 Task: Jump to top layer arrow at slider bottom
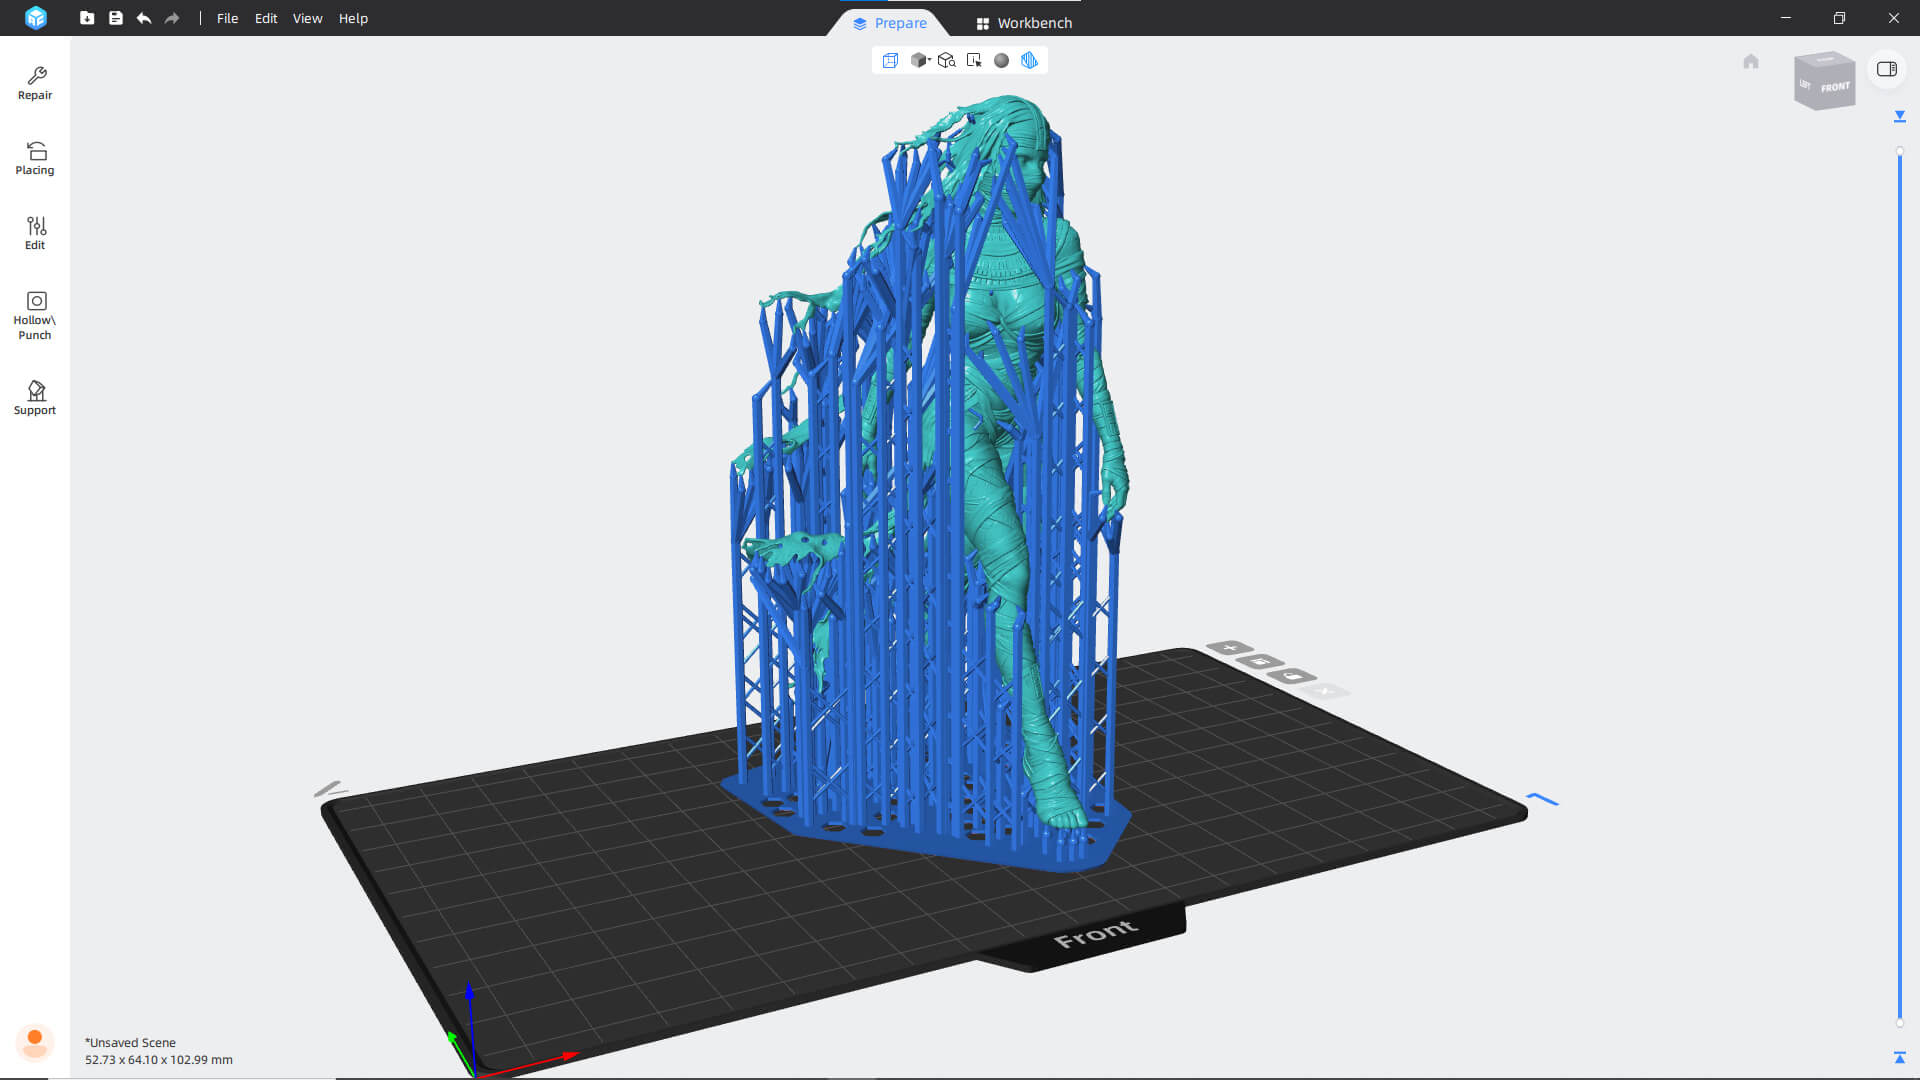[x=1900, y=1057]
